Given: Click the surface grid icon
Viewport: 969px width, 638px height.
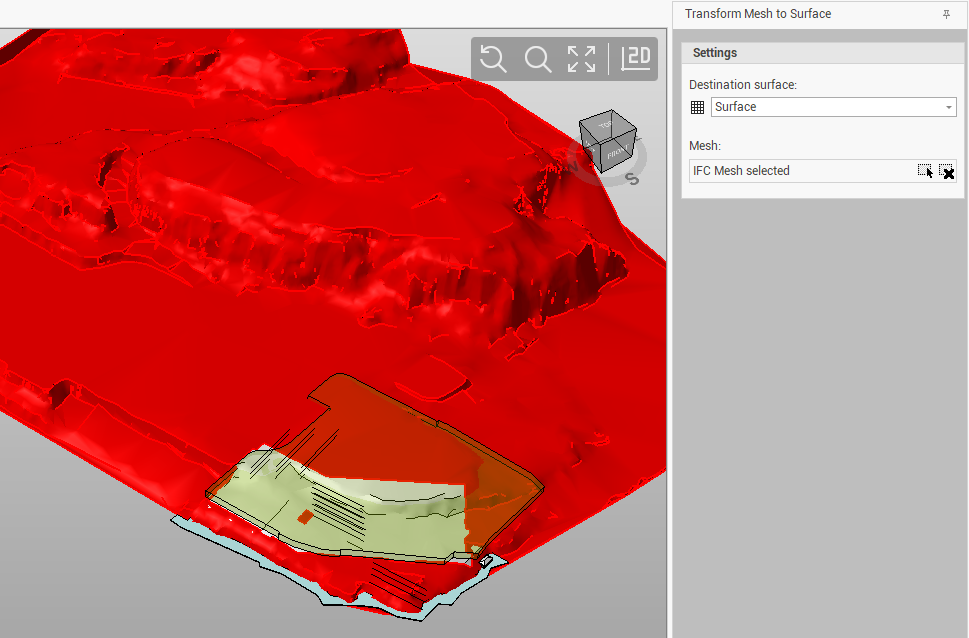Looking at the screenshot, I should pyautogui.click(x=698, y=107).
